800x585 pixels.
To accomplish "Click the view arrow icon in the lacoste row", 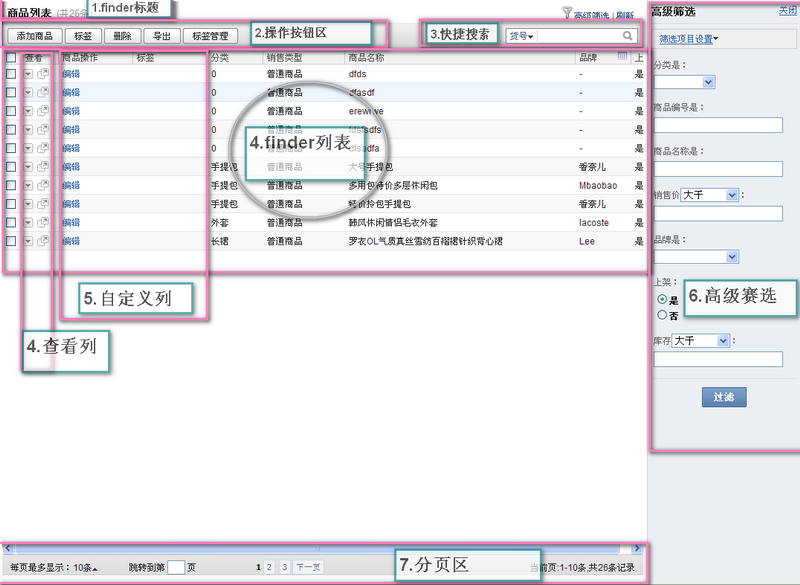I will click(28, 223).
